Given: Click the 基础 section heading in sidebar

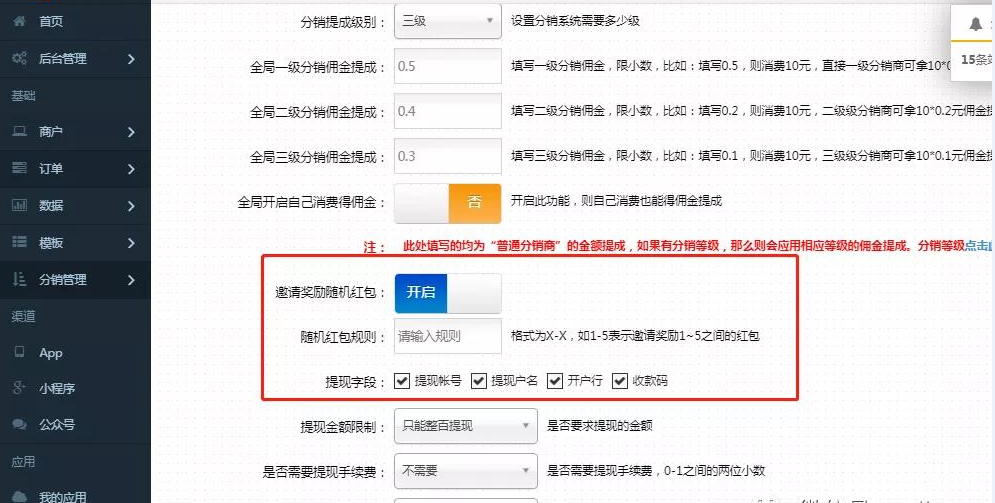Looking at the screenshot, I should click(x=23, y=96).
